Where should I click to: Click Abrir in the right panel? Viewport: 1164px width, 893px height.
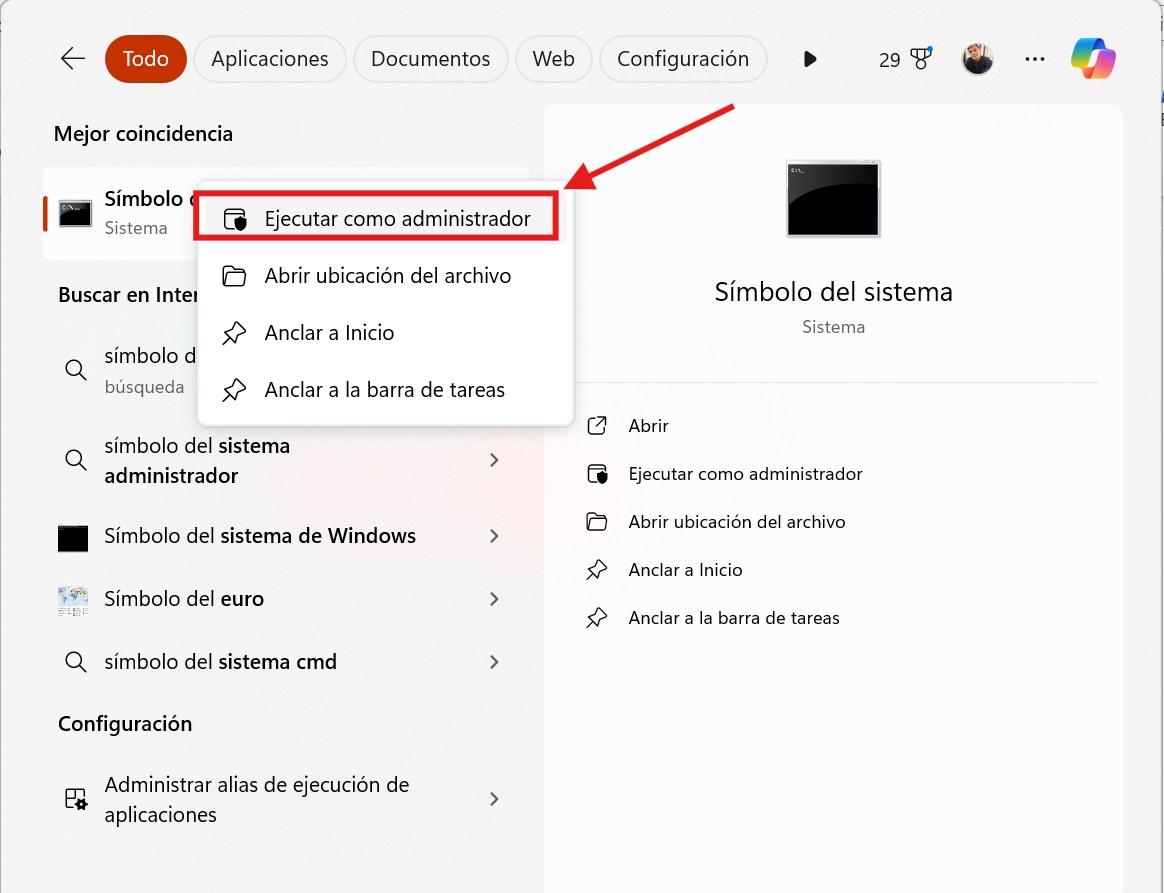[648, 425]
